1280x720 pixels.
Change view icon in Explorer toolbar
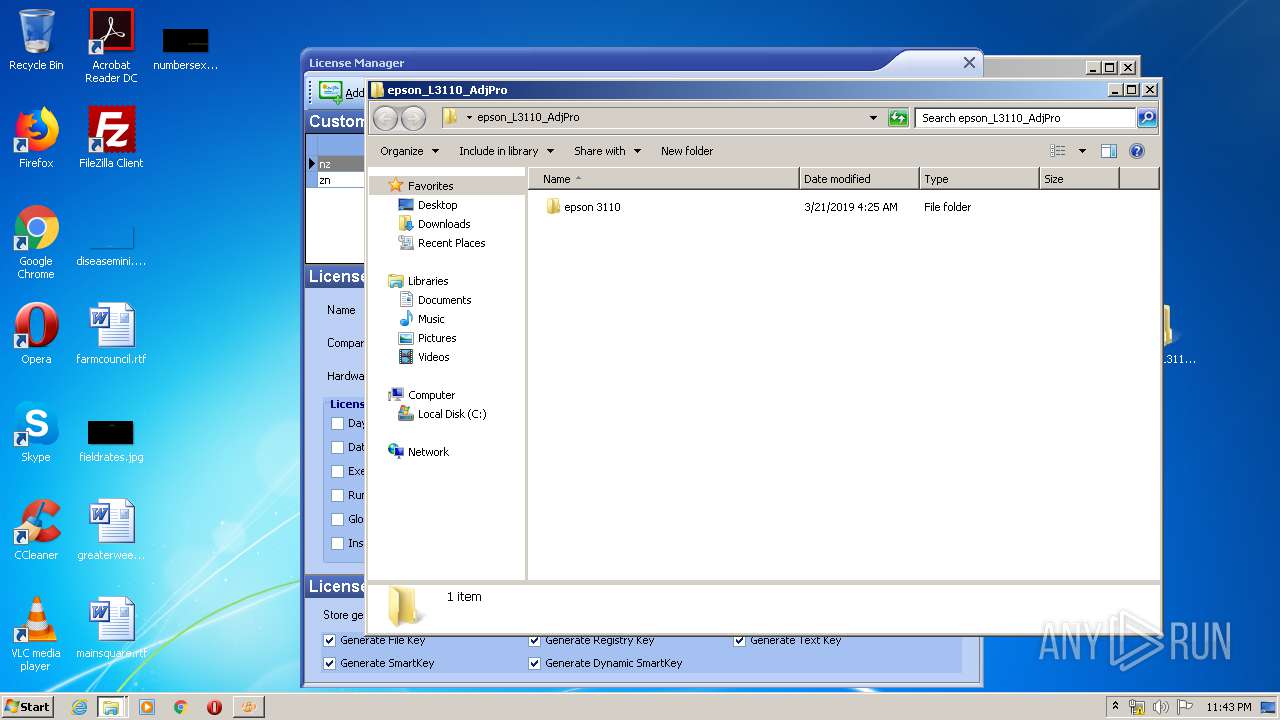click(1058, 151)
